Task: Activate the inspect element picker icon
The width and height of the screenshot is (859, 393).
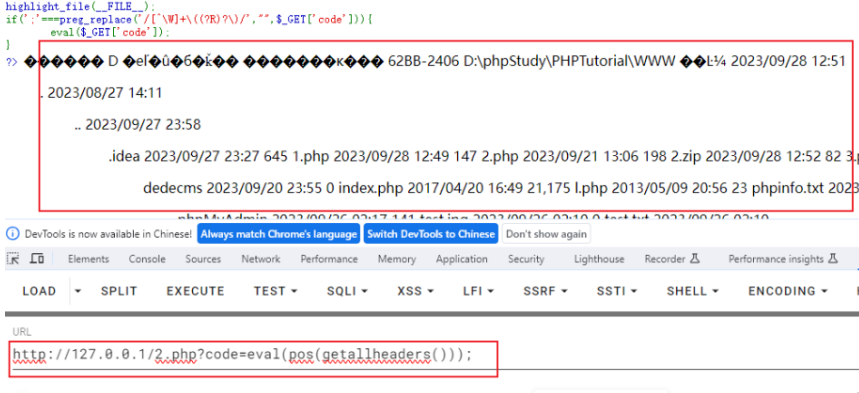Action: pyautogui.click(x=14, y=259)
